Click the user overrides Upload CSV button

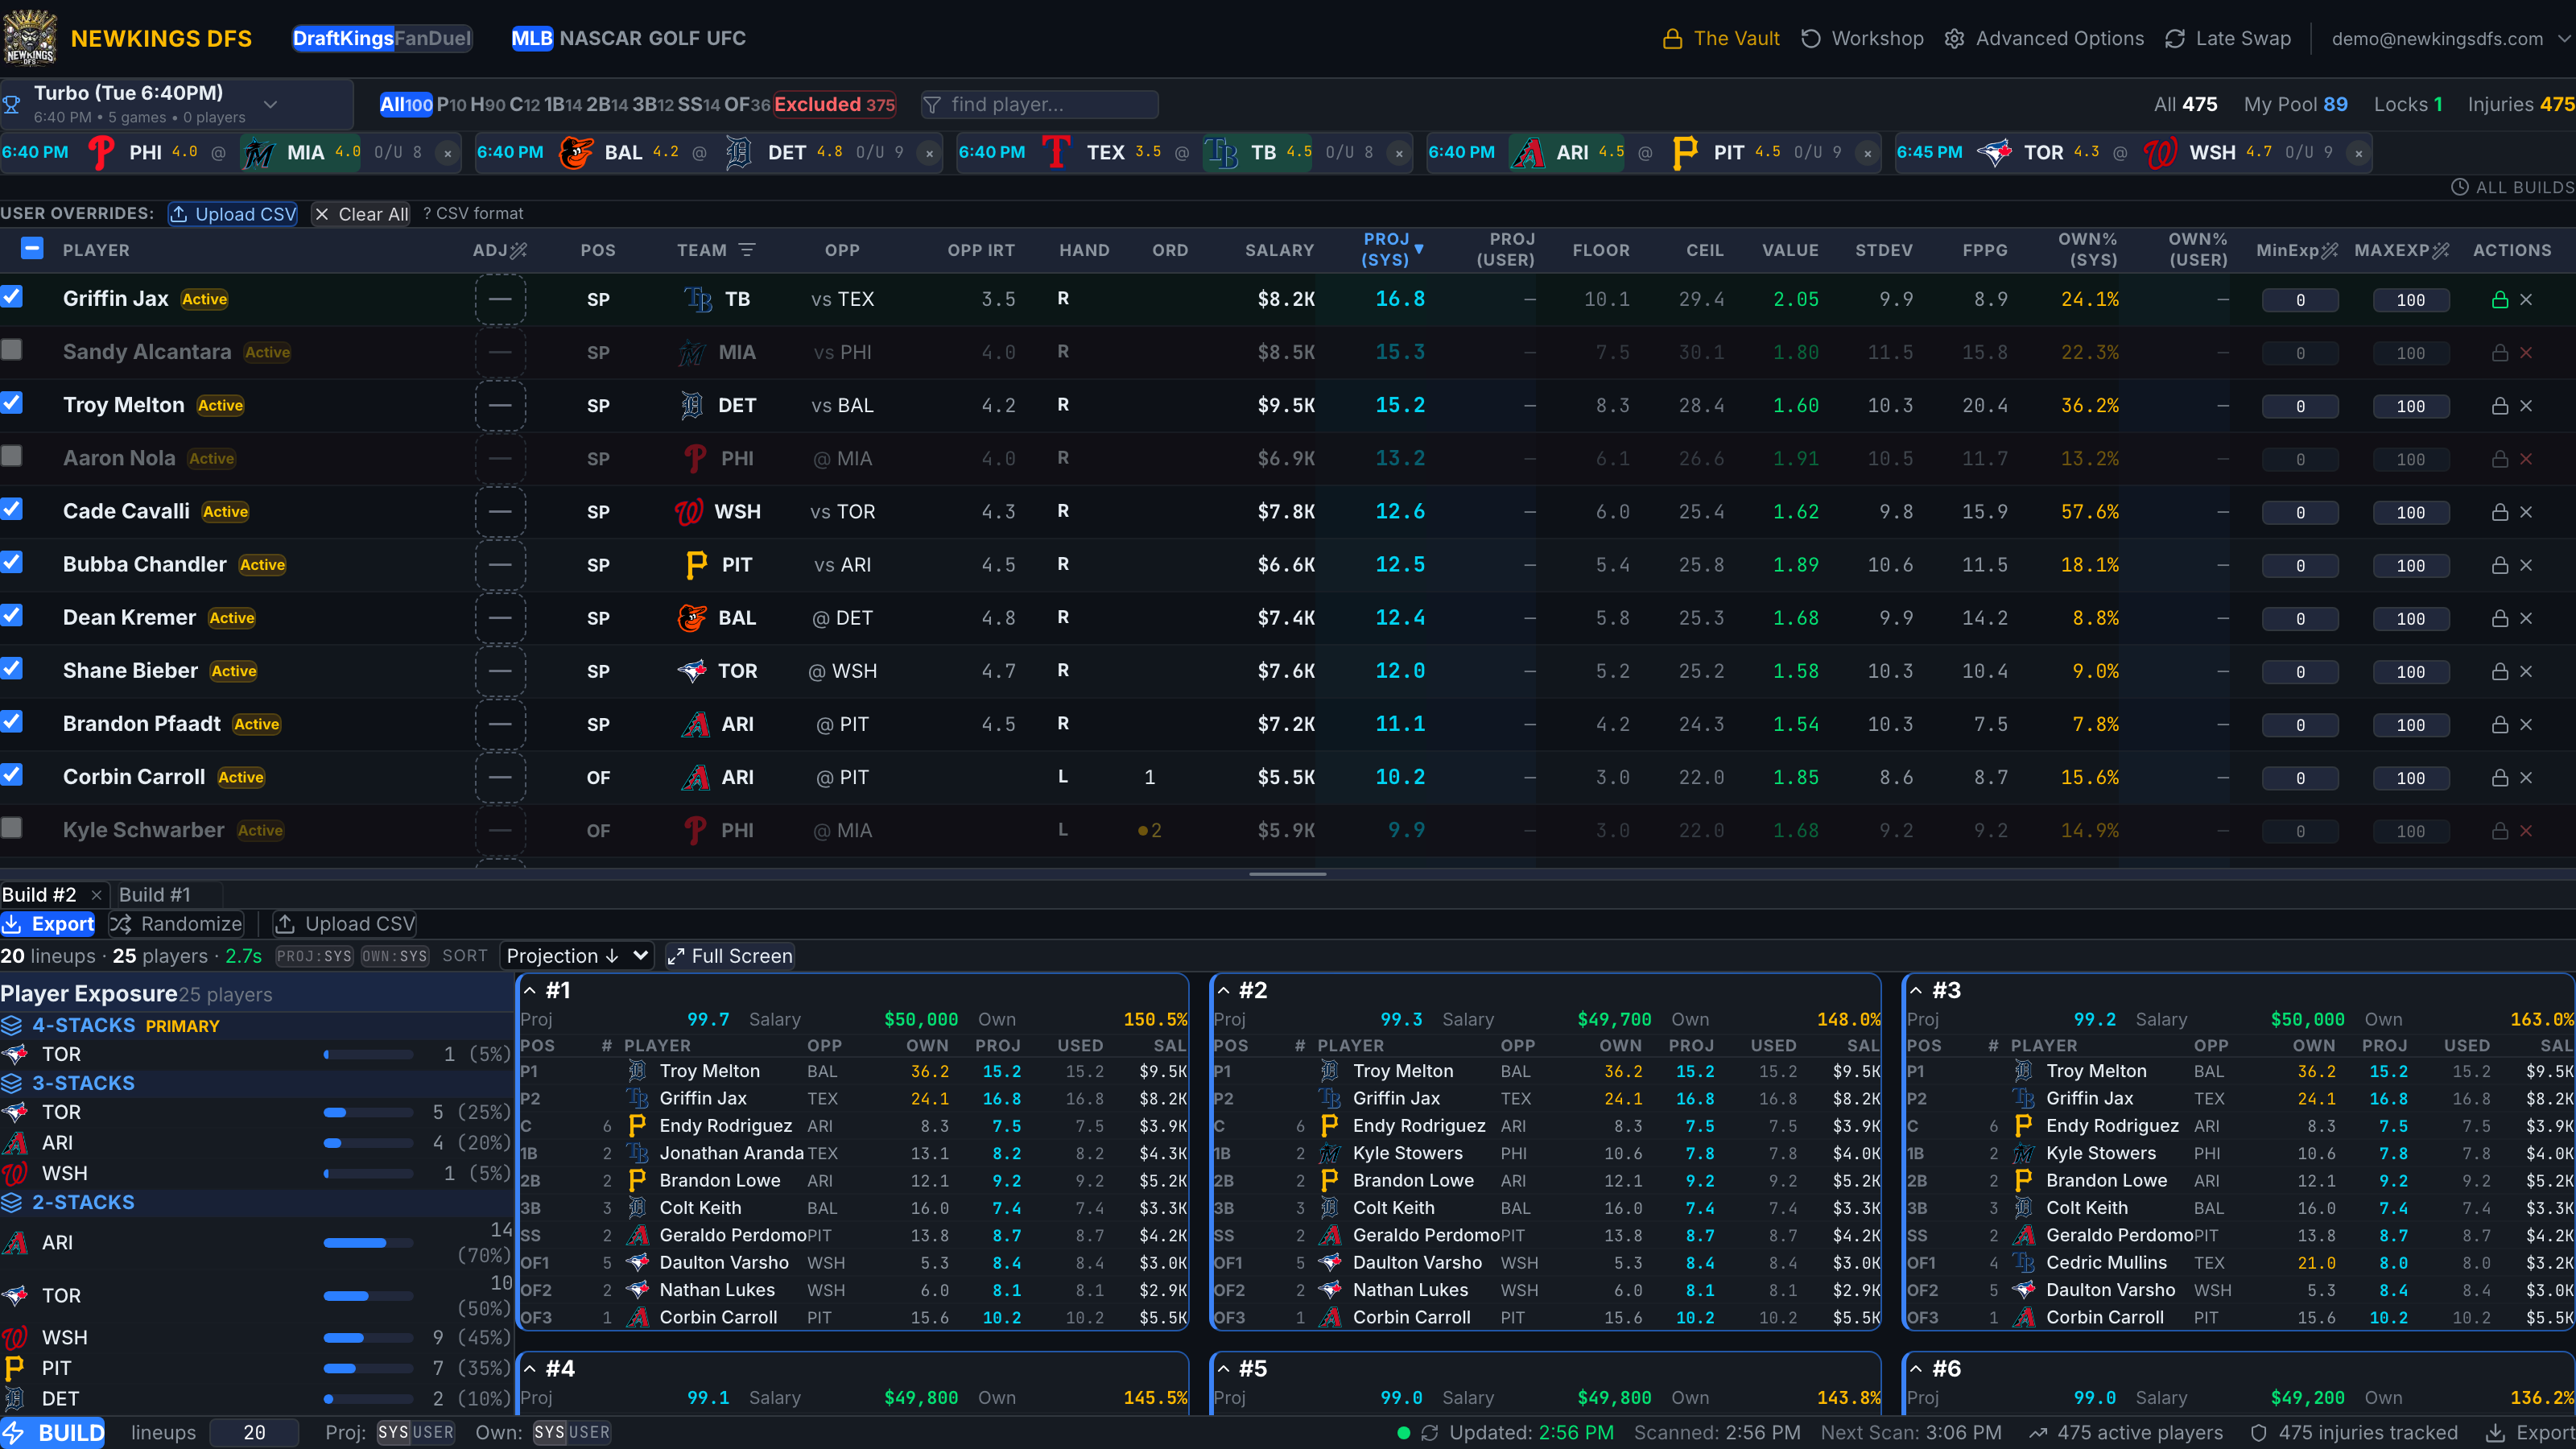233,214
